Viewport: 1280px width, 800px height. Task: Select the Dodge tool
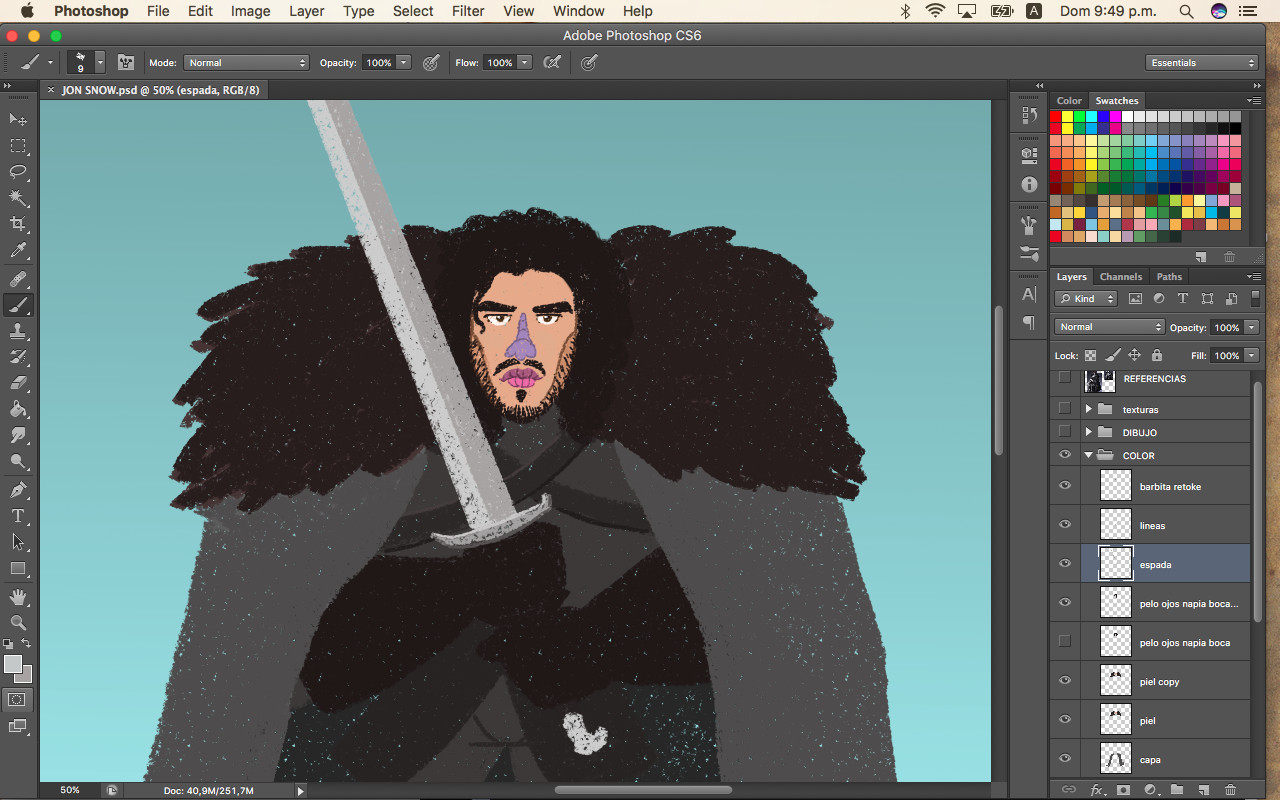click(x=18, y=462)
